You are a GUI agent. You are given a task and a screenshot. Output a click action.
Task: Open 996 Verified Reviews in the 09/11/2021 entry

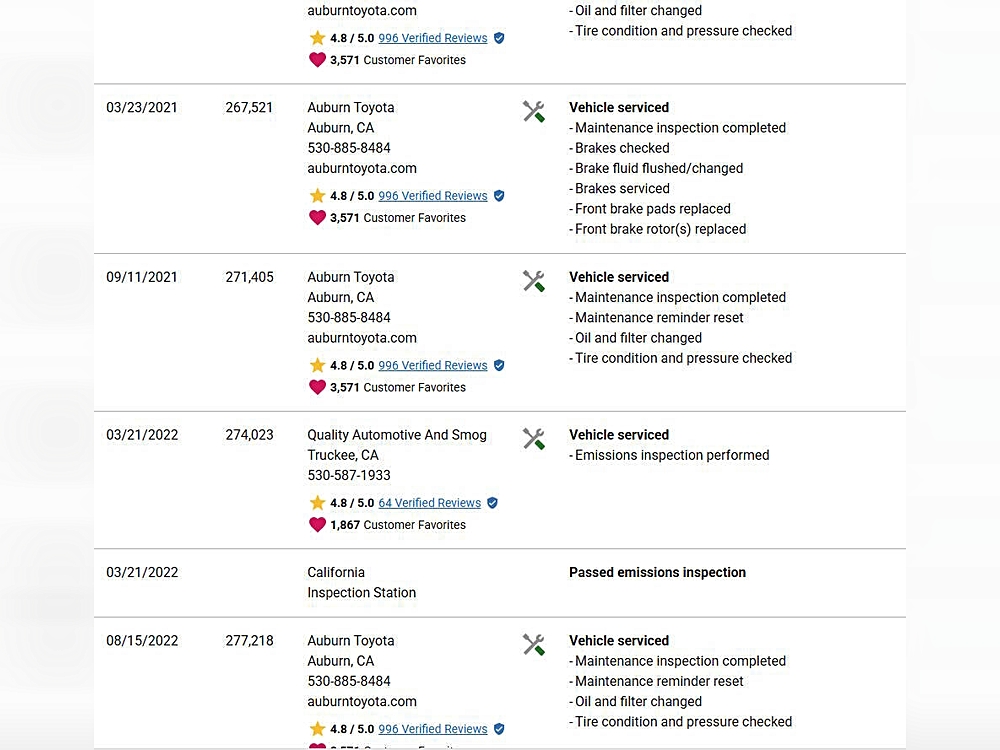(432, 365)
